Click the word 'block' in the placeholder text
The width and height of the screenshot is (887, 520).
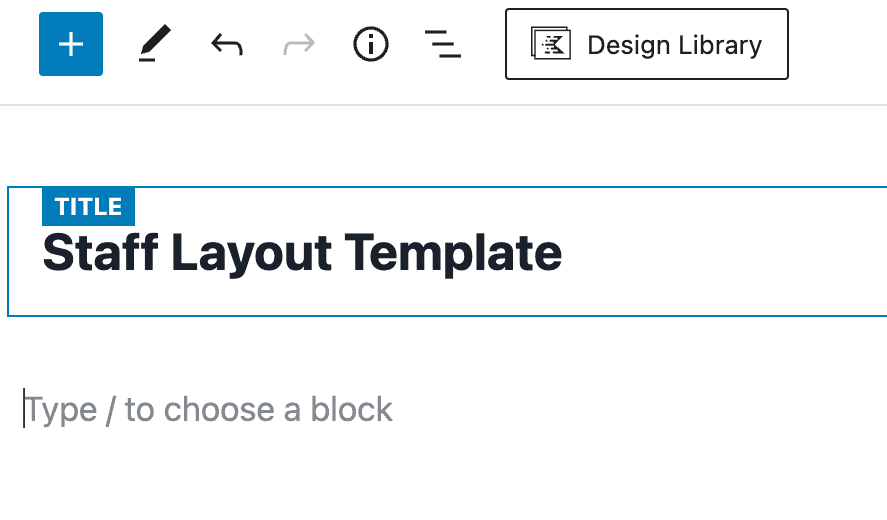tap(351, 409)
